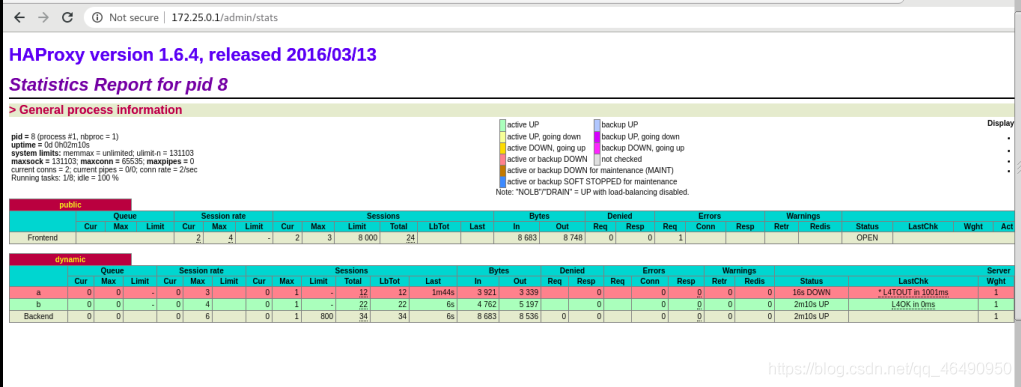Click the 'L4OK in 0ms' check result
Viewport: 1021px width, 387px height.
click(x=913, y=304)
